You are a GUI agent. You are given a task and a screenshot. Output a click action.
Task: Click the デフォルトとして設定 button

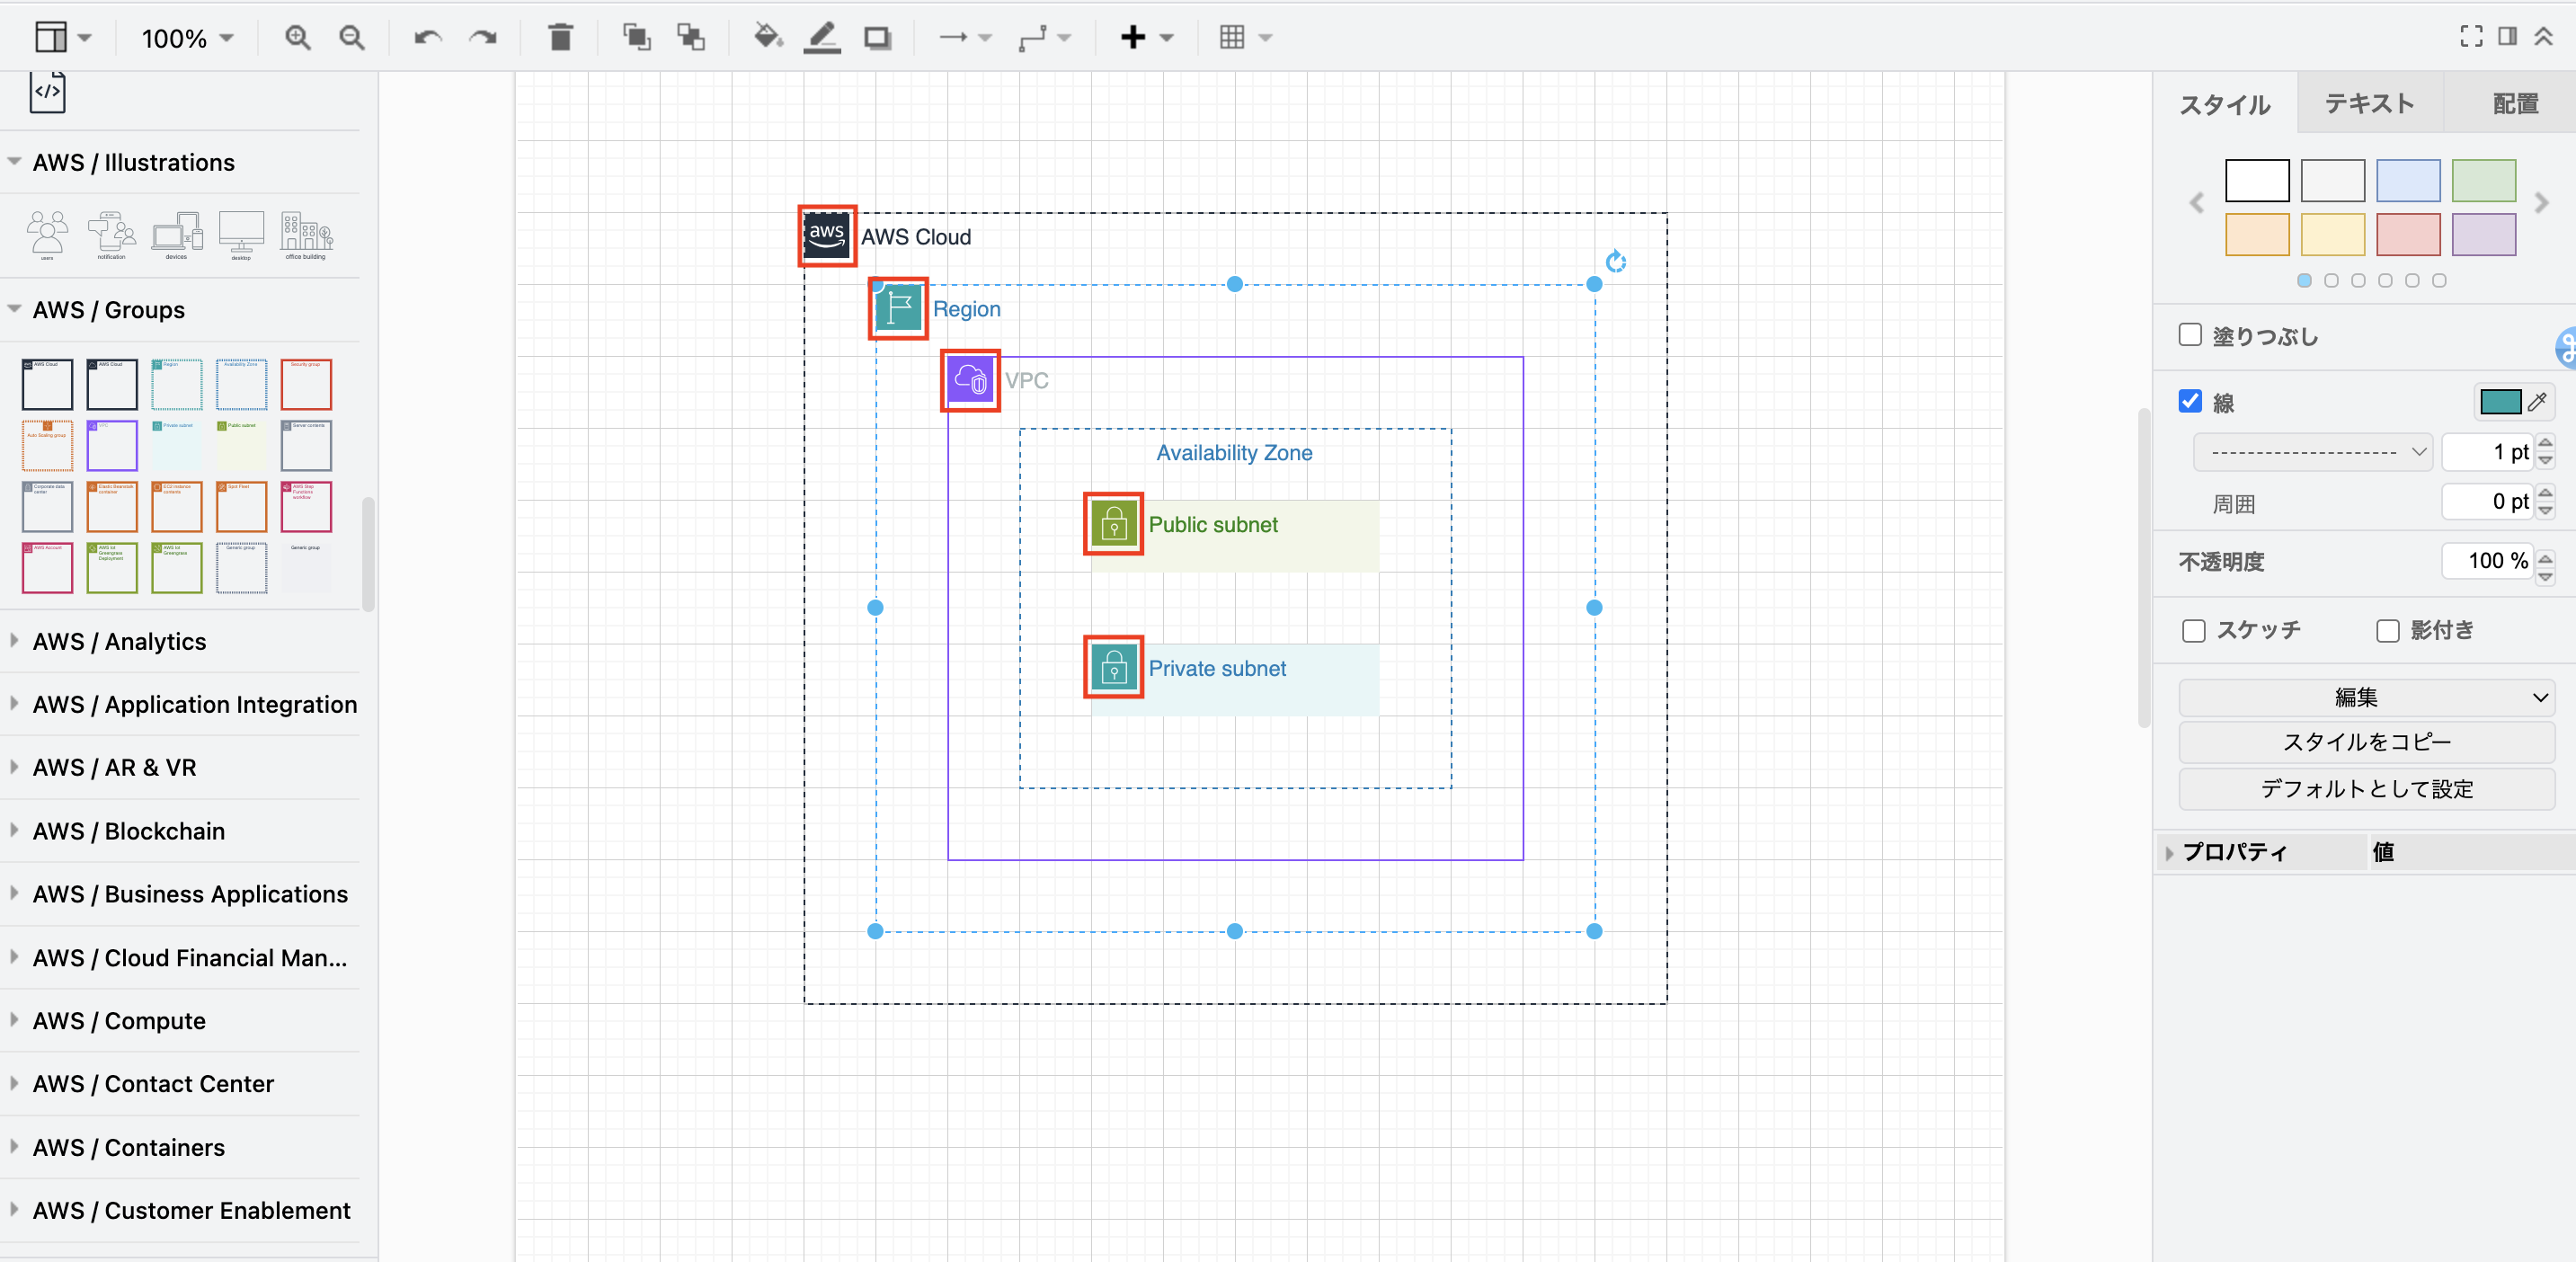click(x=2367, y=789)
